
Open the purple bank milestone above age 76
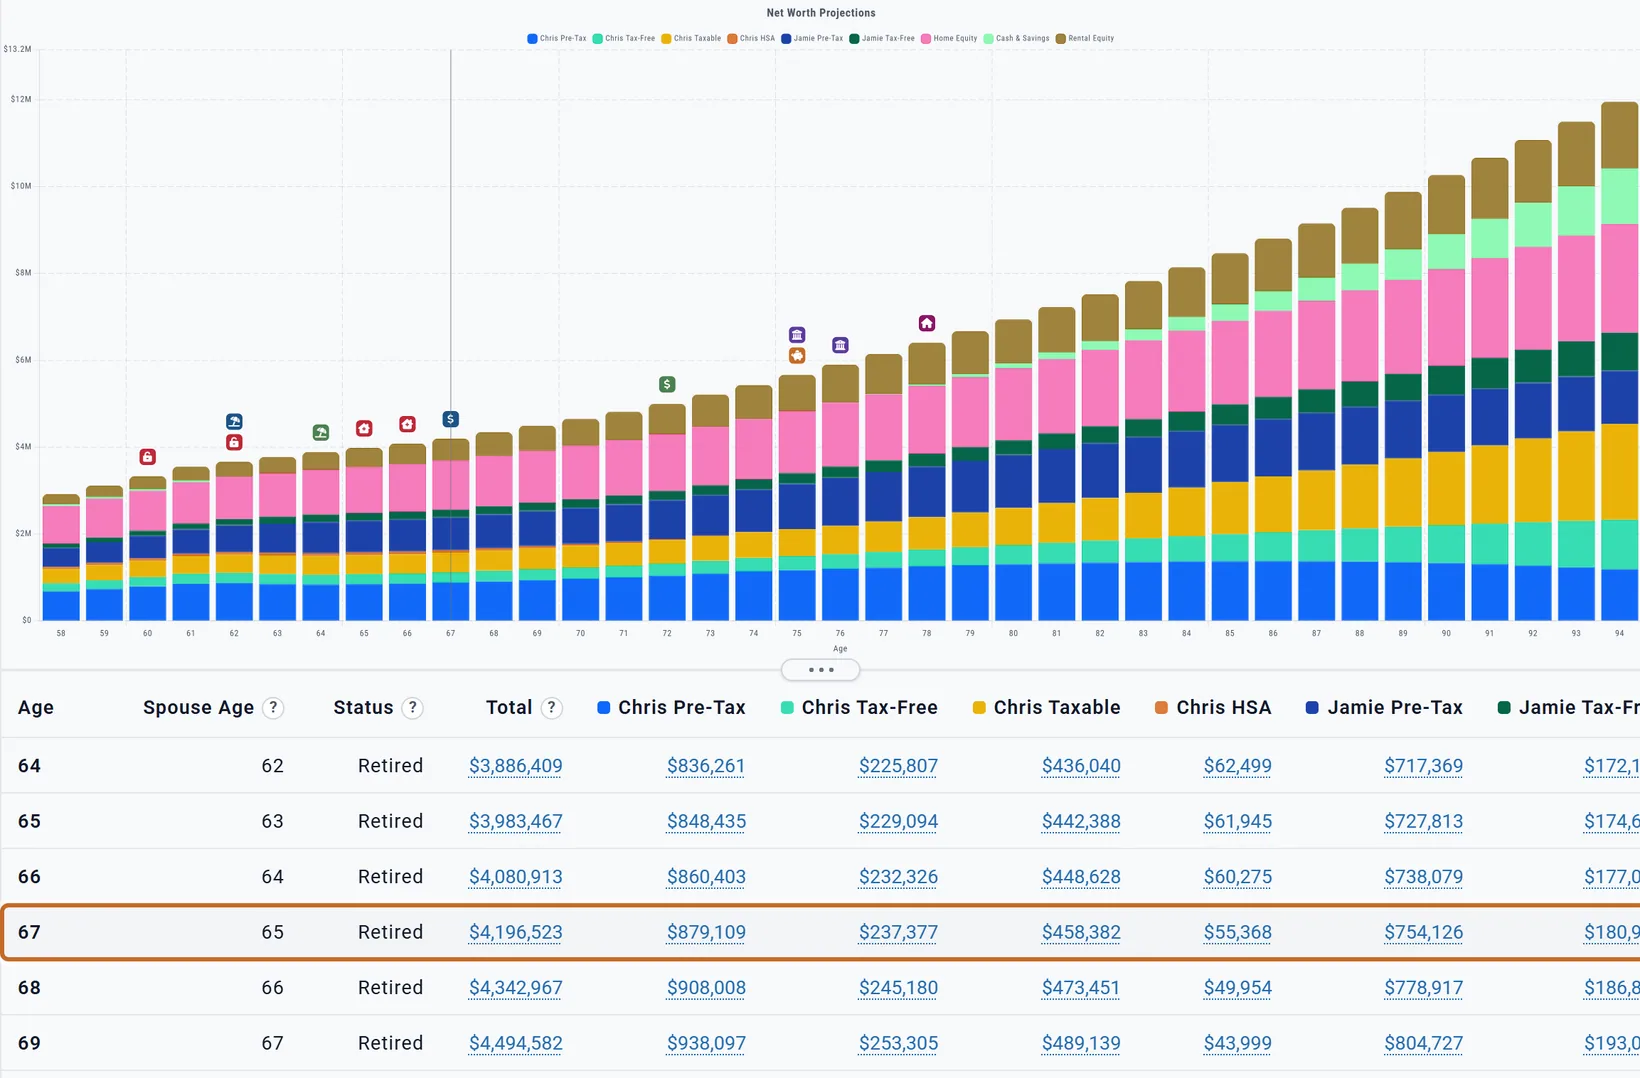pyautogui.click(x=840, y=345)
